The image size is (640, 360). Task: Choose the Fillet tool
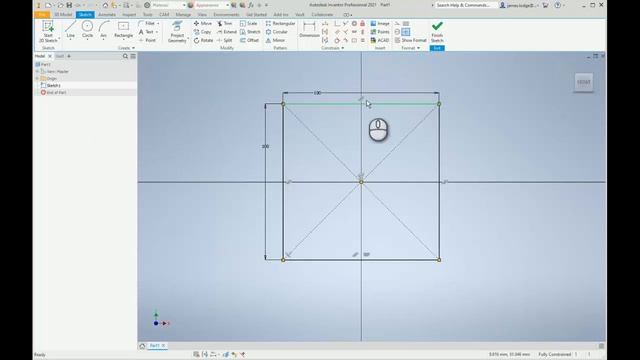[x=147, y=23]
